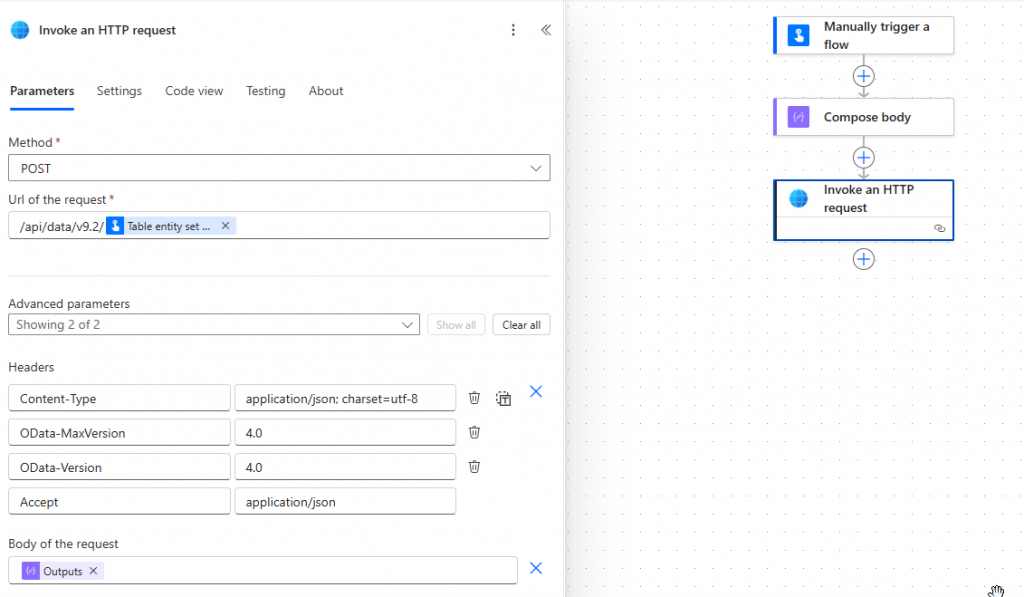Add new step after Invoke an HTTP request
This screenshot has width=1024, height=597.
point(864,259)
